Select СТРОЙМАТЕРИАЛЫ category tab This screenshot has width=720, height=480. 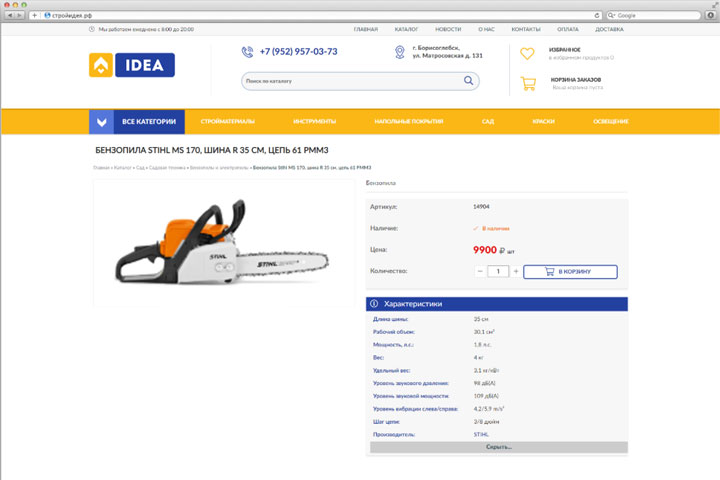227,122
